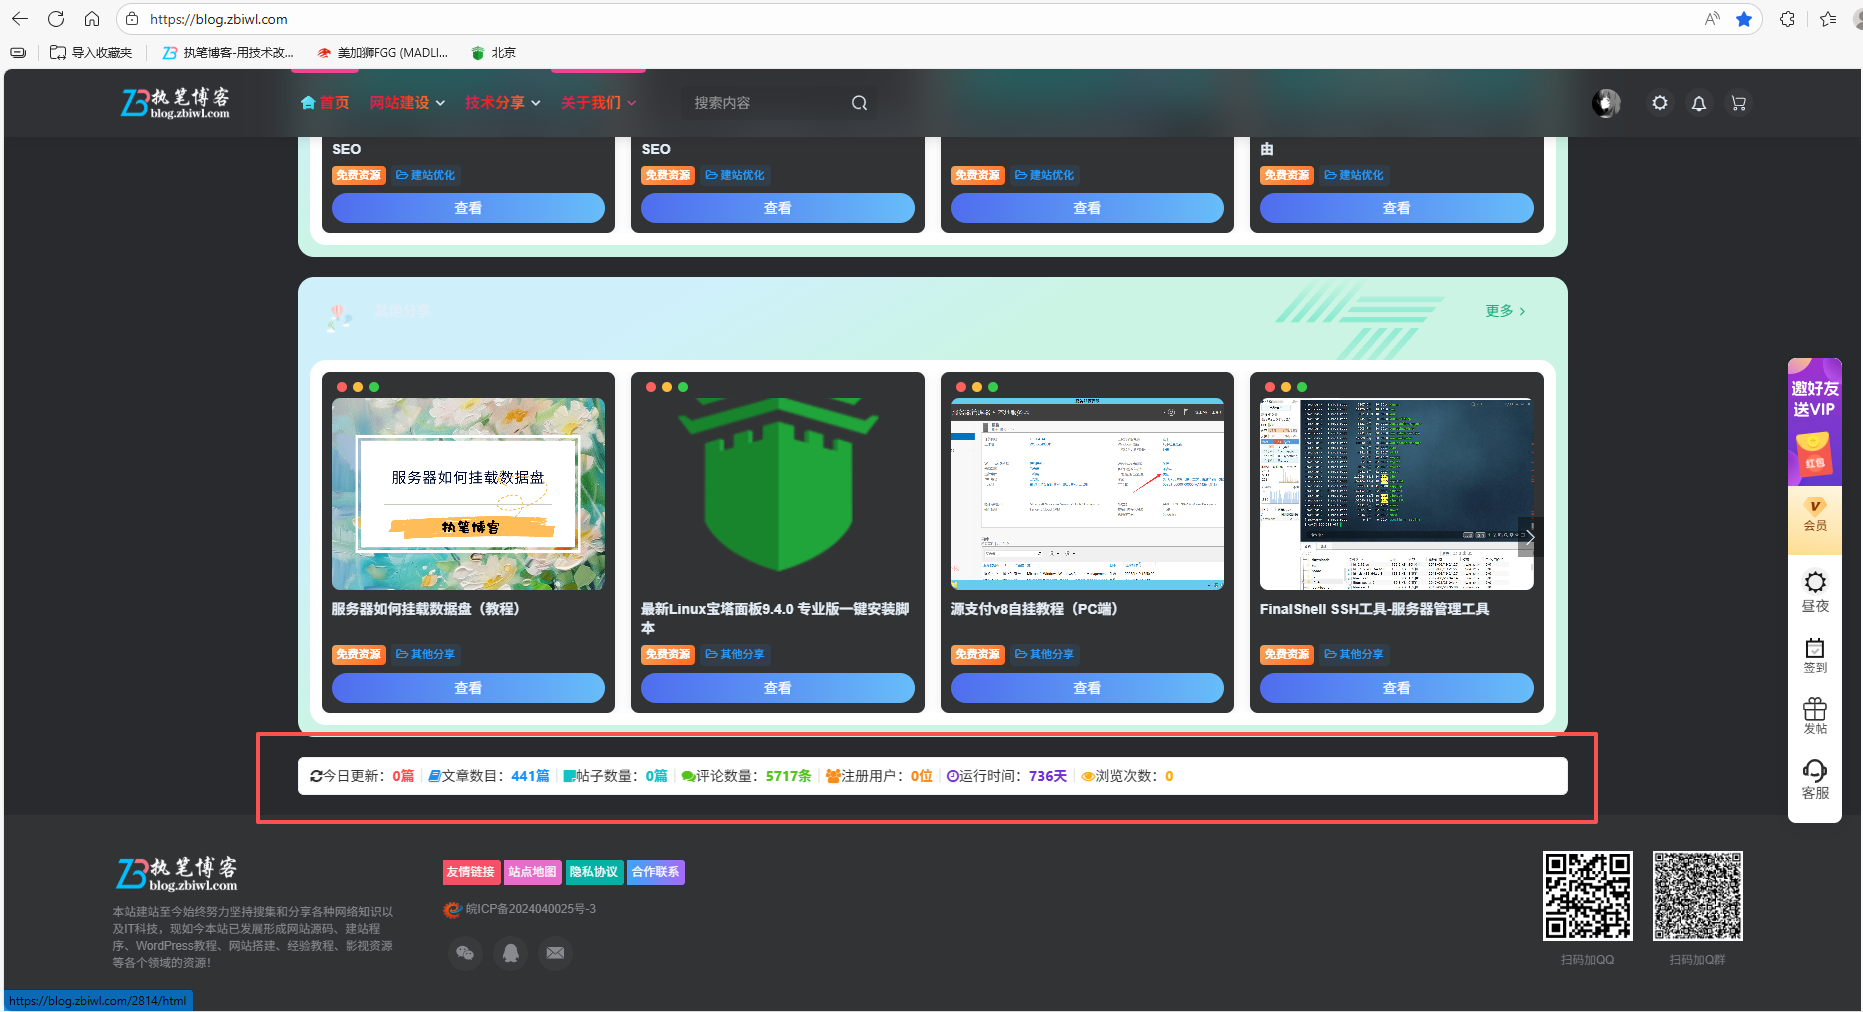This screenshot has height=1012, width=1863.
Task: Click the footer WeChat icon
Action: pyautogui.click(x=465, y=953)
